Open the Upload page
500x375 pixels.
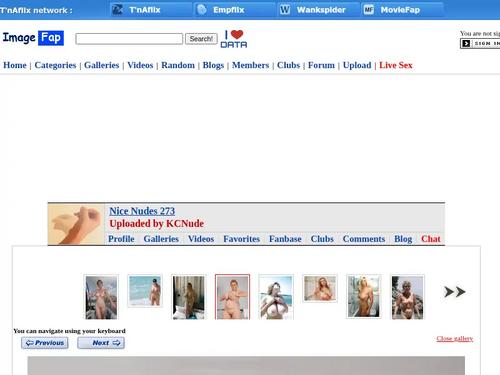click(x=357, y=65)
